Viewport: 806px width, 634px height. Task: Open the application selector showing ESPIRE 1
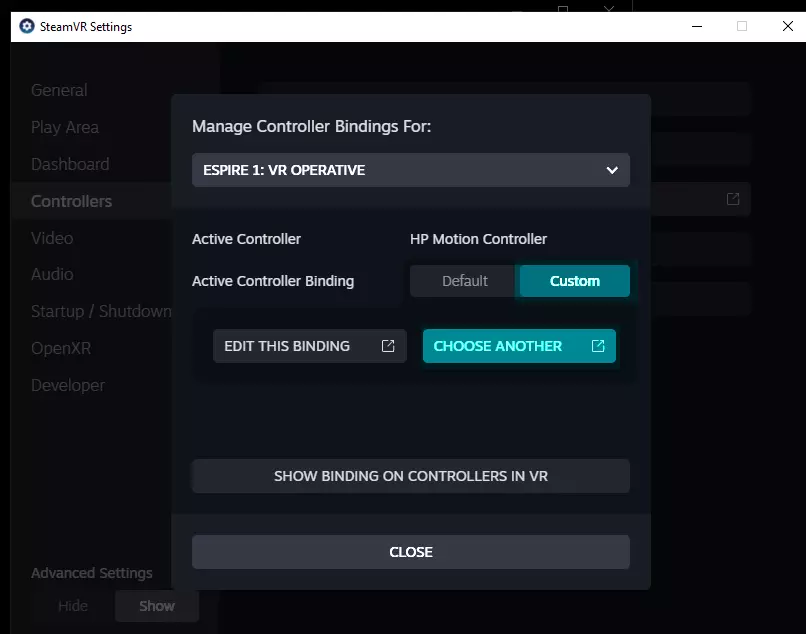tap(411, 170)
